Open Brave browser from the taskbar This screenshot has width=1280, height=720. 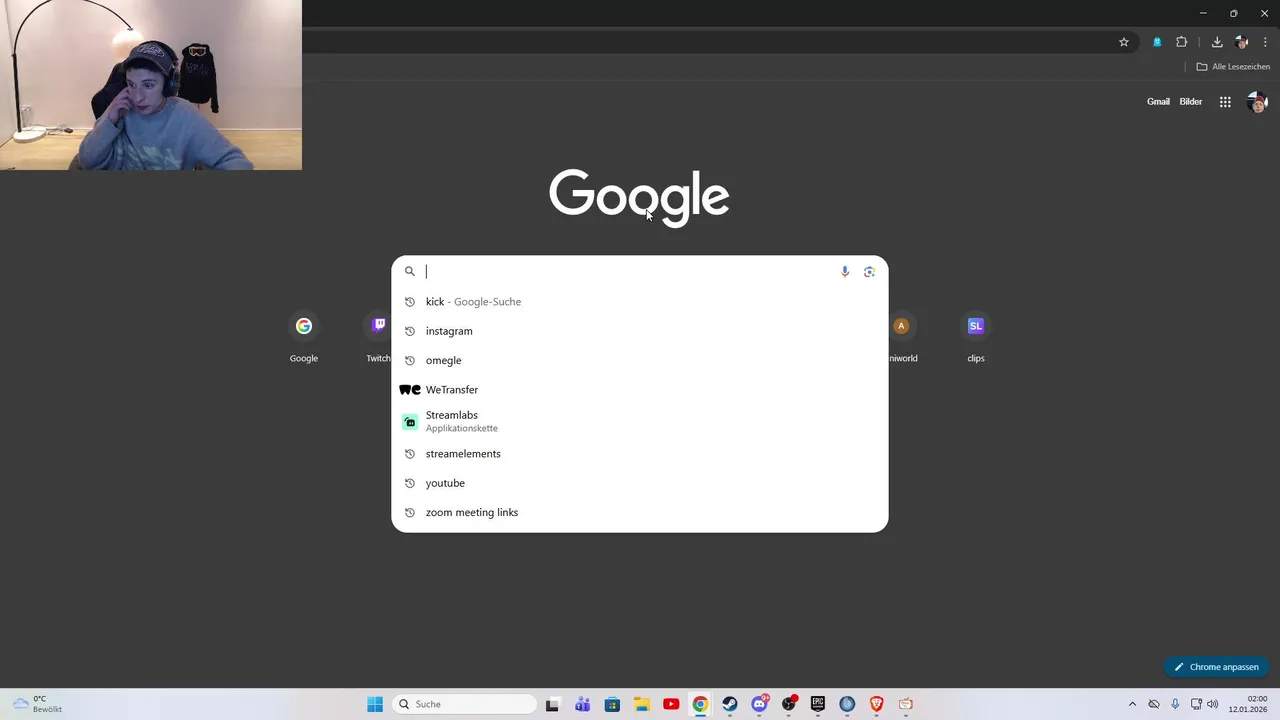[x=877, y=704]
